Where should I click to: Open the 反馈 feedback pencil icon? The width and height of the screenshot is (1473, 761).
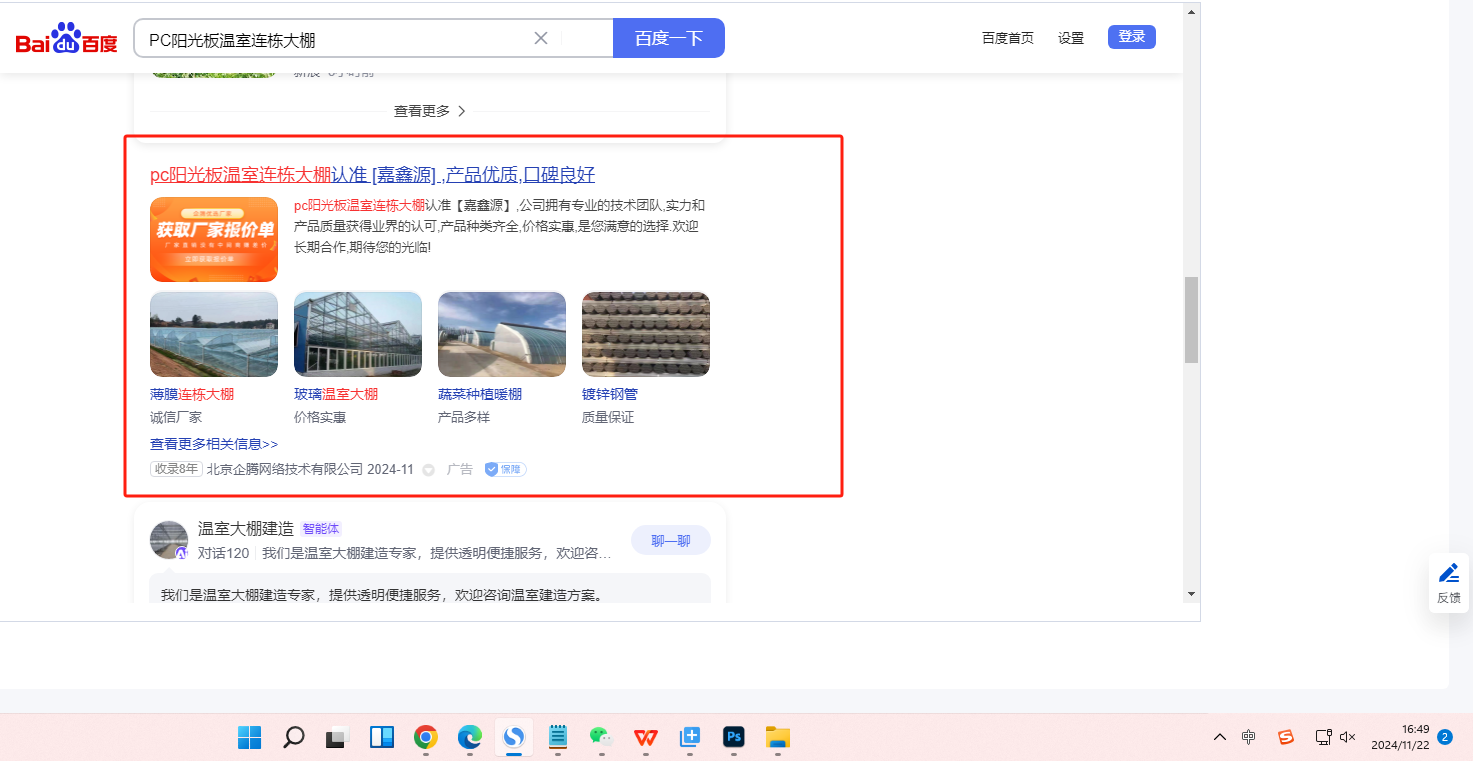tap(1448, 574)
